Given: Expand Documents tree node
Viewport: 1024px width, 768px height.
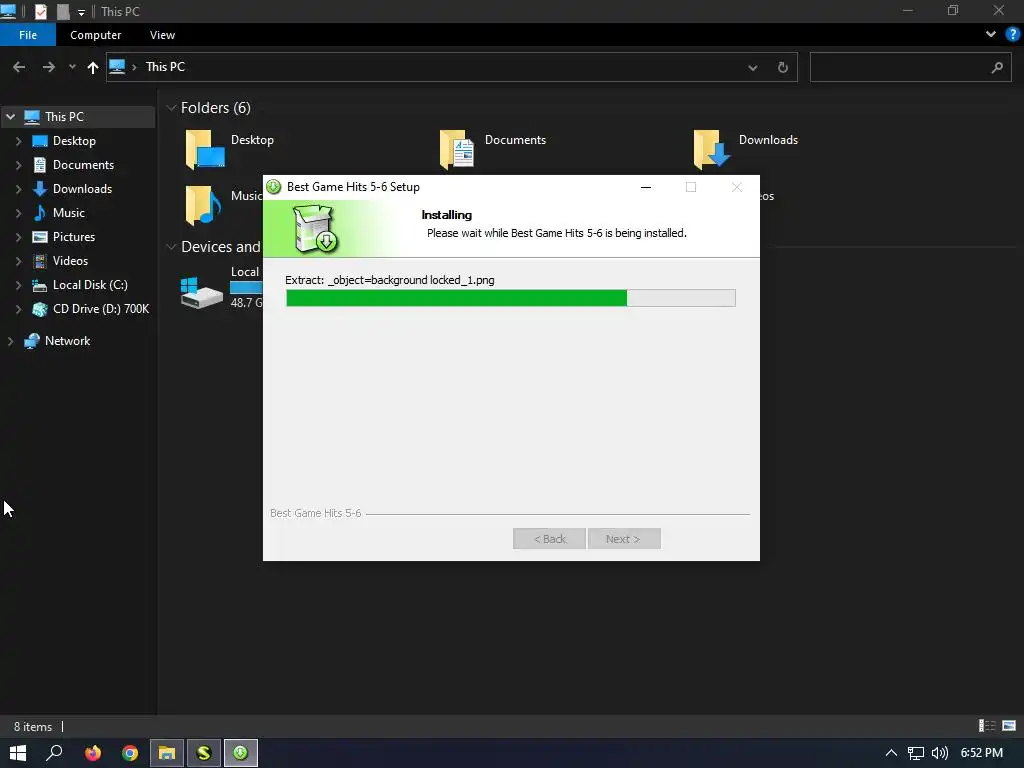Looking at the screenshot, I should [18, 165].
